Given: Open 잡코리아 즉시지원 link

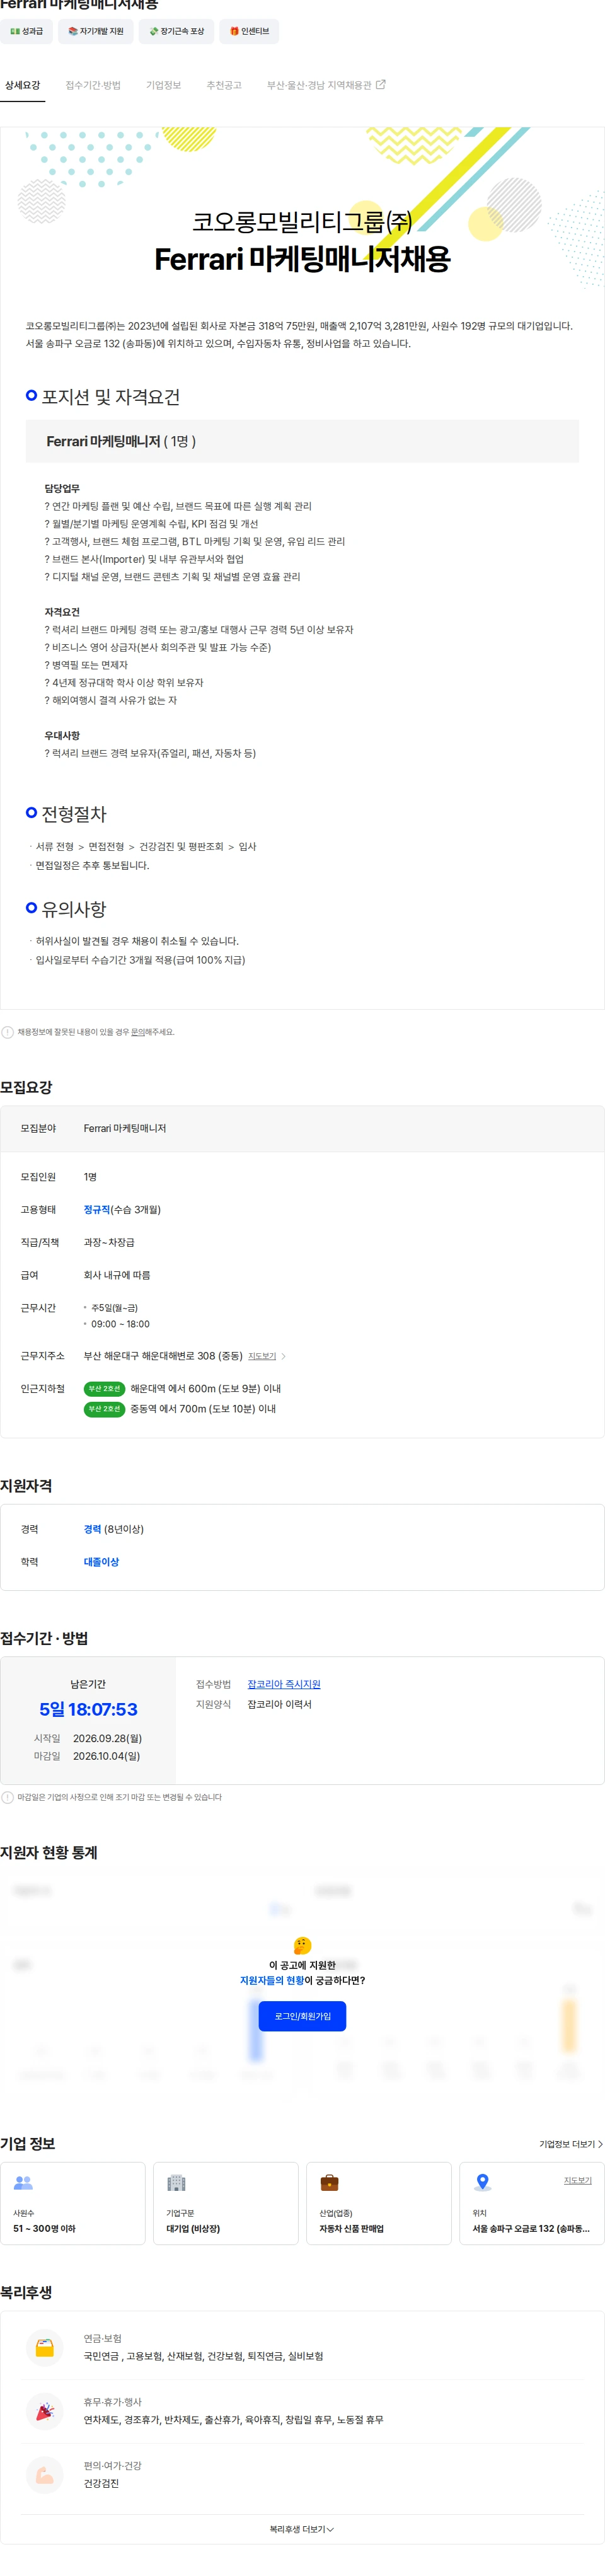Looking at the screenshot, I should pyautogui.click(x=284, y=1685).
